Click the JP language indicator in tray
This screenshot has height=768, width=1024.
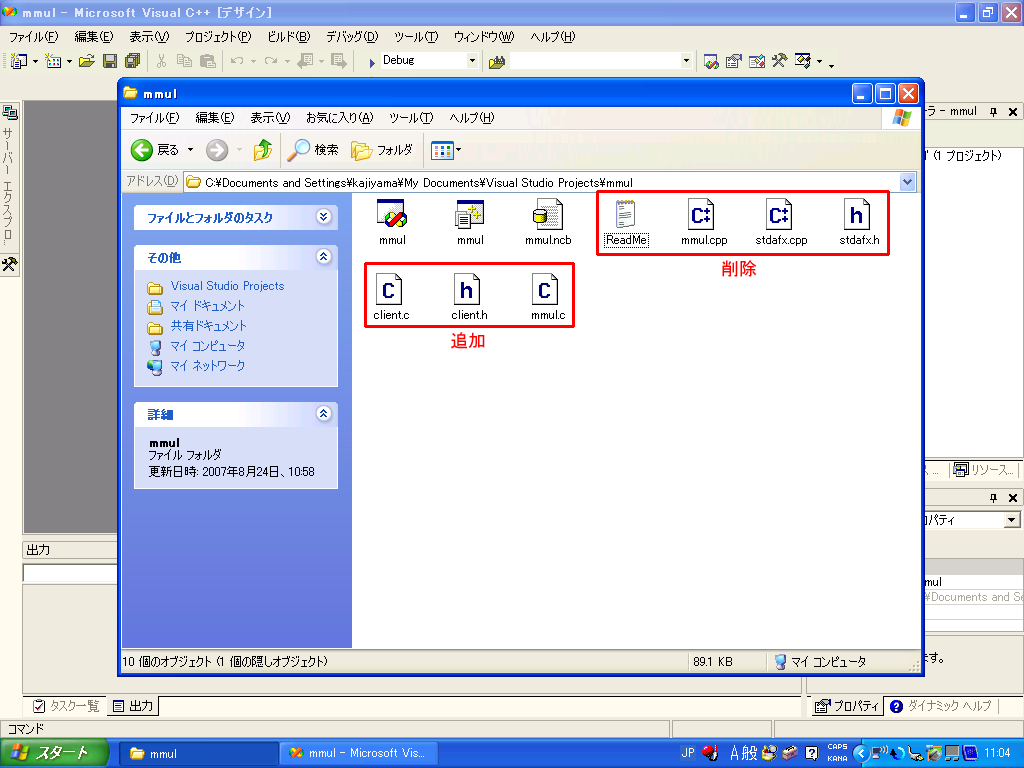click(688, 753)
